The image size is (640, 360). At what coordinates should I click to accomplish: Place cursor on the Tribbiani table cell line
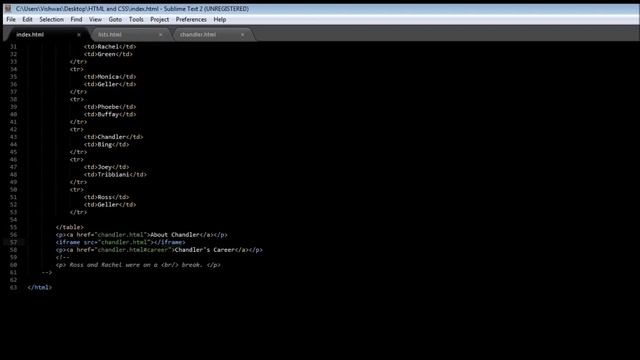point(115,174)
